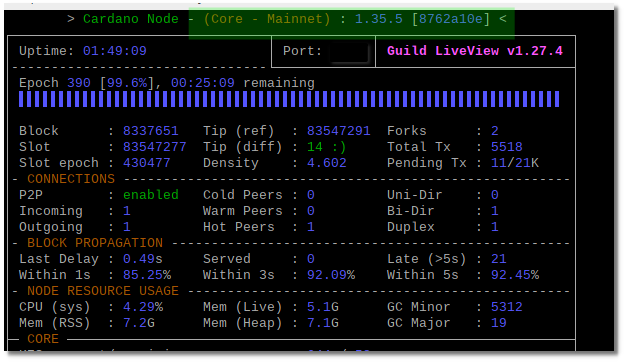624x362 pixels.
Task: Click the uptime value 01:49:09
Action: 115,51
